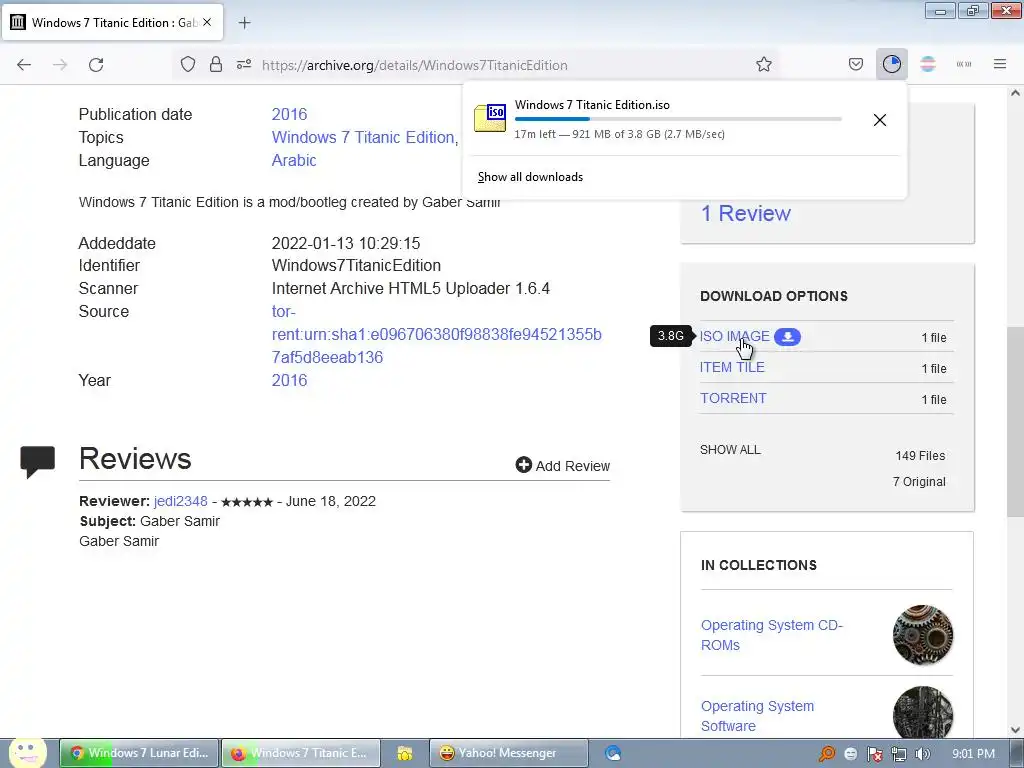Viewport: 1024px width, 768px height.
Task: Download the TORRENT file
Action: (733, 398)
